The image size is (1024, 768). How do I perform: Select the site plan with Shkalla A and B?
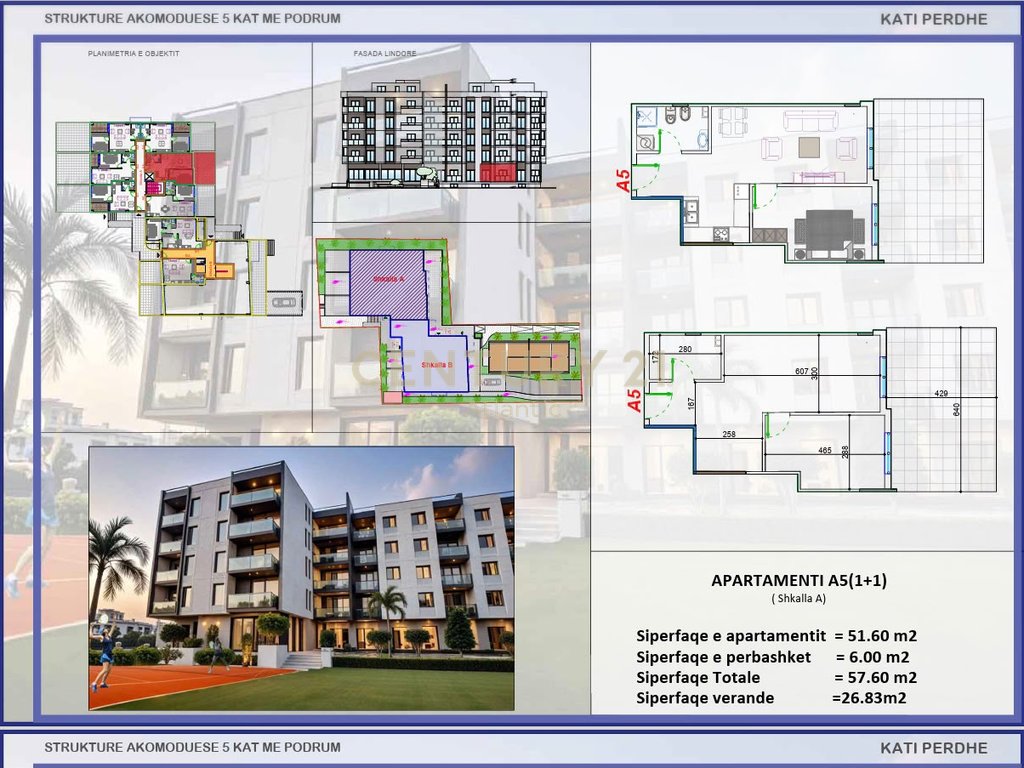[449, 320]
